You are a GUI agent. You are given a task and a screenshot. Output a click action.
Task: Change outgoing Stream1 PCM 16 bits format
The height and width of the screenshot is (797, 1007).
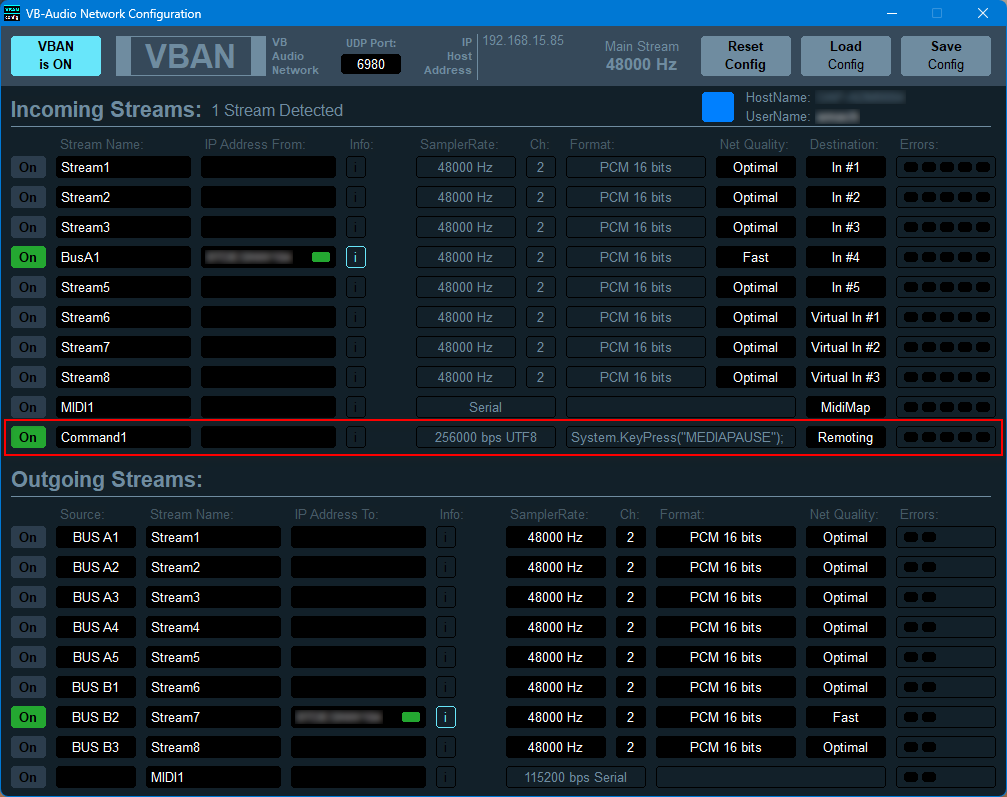726,538
